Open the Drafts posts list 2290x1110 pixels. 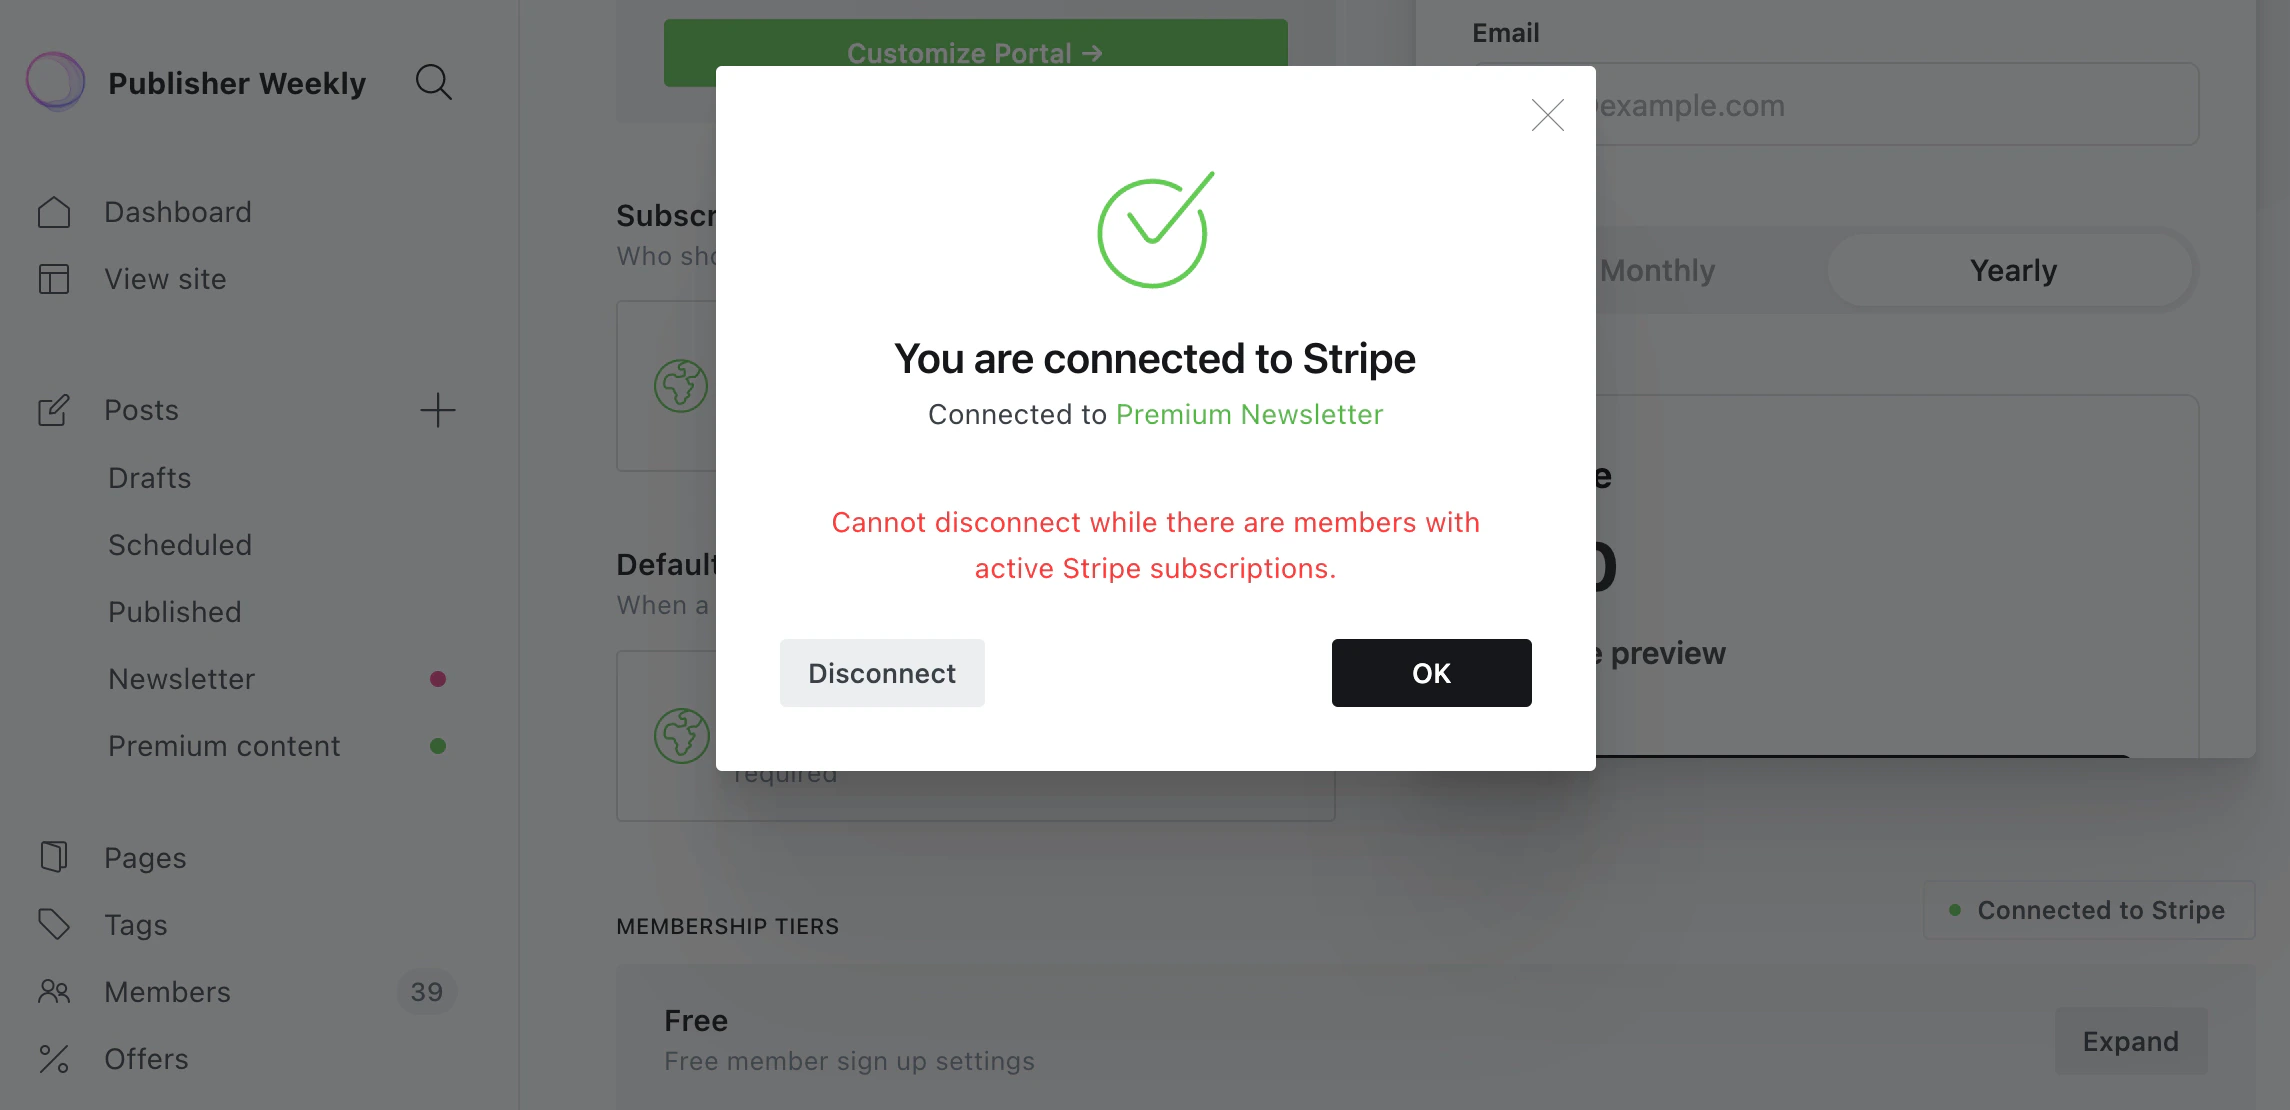click(149, 478)
